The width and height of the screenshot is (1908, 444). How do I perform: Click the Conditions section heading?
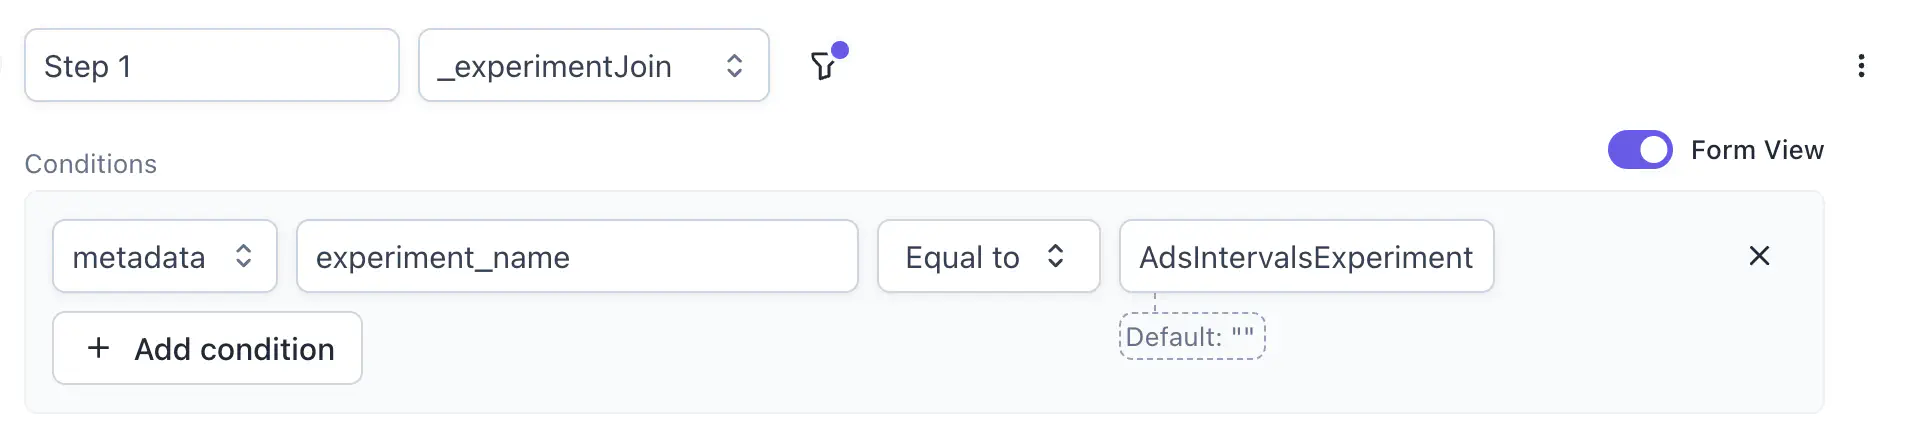pos(91,164)
